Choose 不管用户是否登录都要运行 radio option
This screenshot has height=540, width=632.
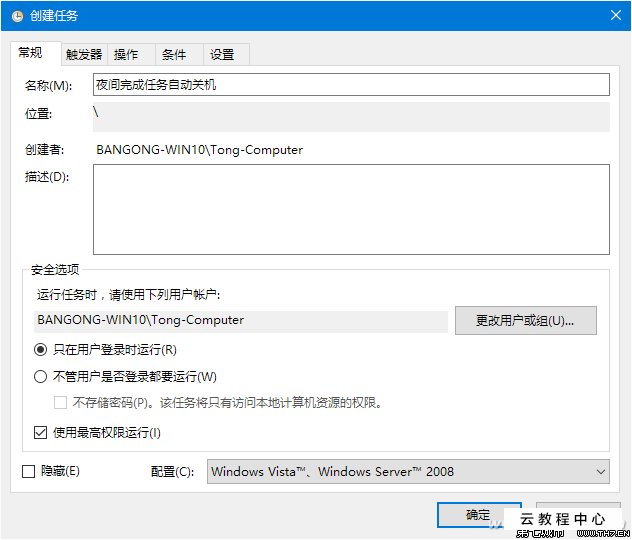[41, 377]
